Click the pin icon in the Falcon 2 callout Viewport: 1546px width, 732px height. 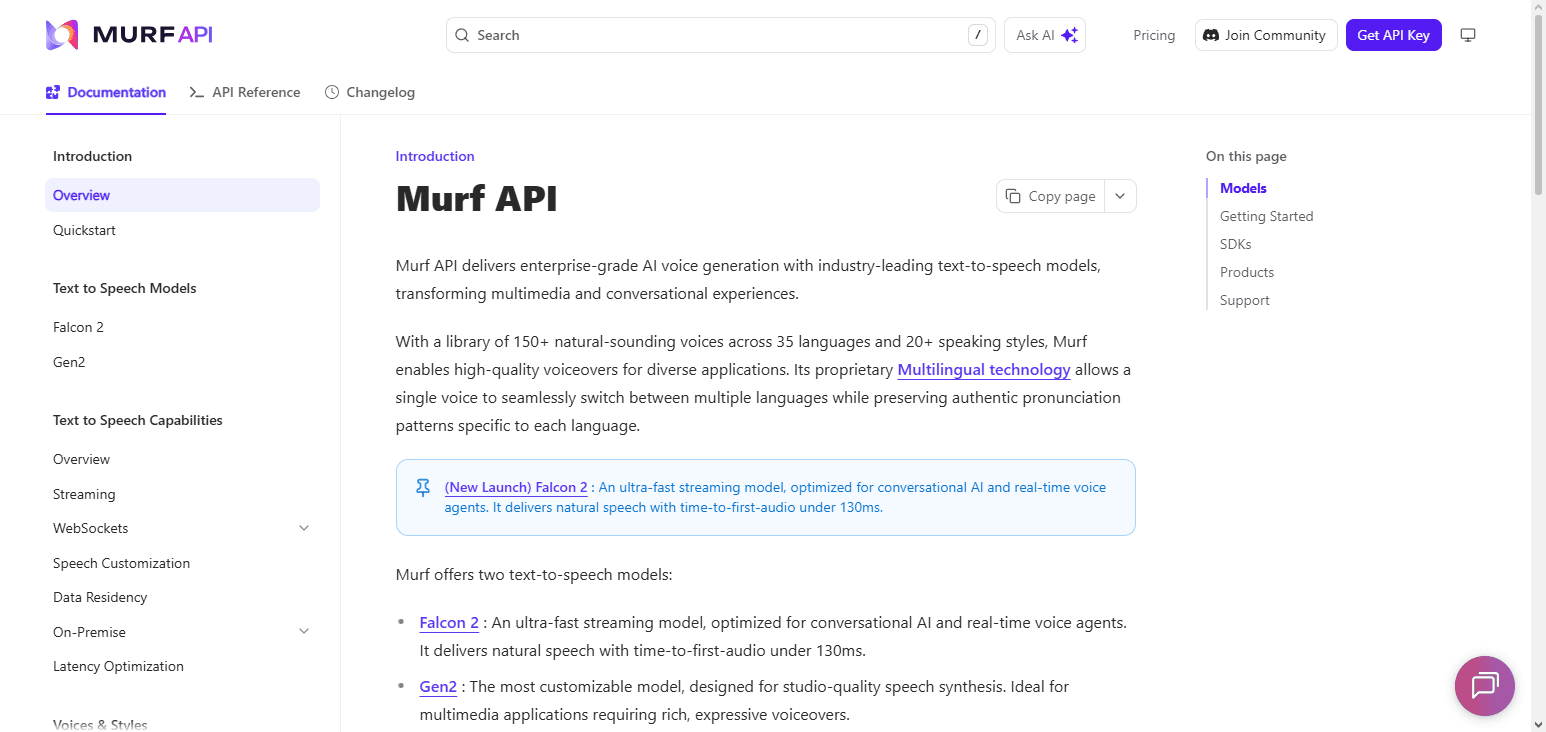pyautogui.click(x=423, y=488)
